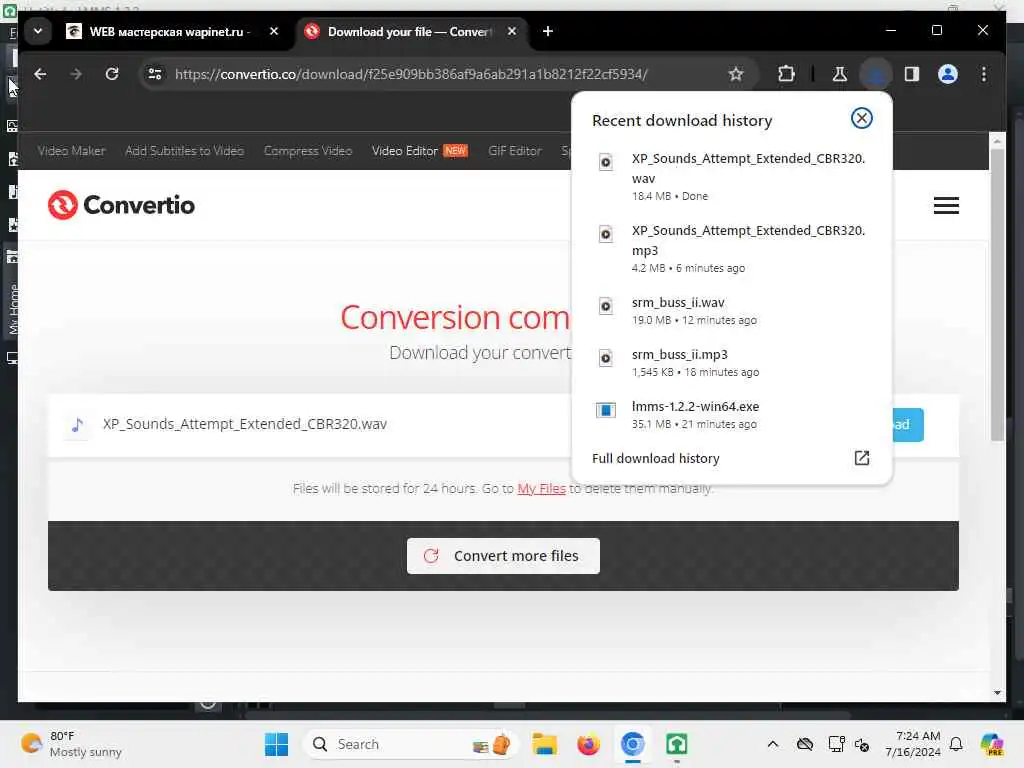Open site information icon in address bar
The image size is (1024, 768).
pyautogui.click(x=155, y=74)
